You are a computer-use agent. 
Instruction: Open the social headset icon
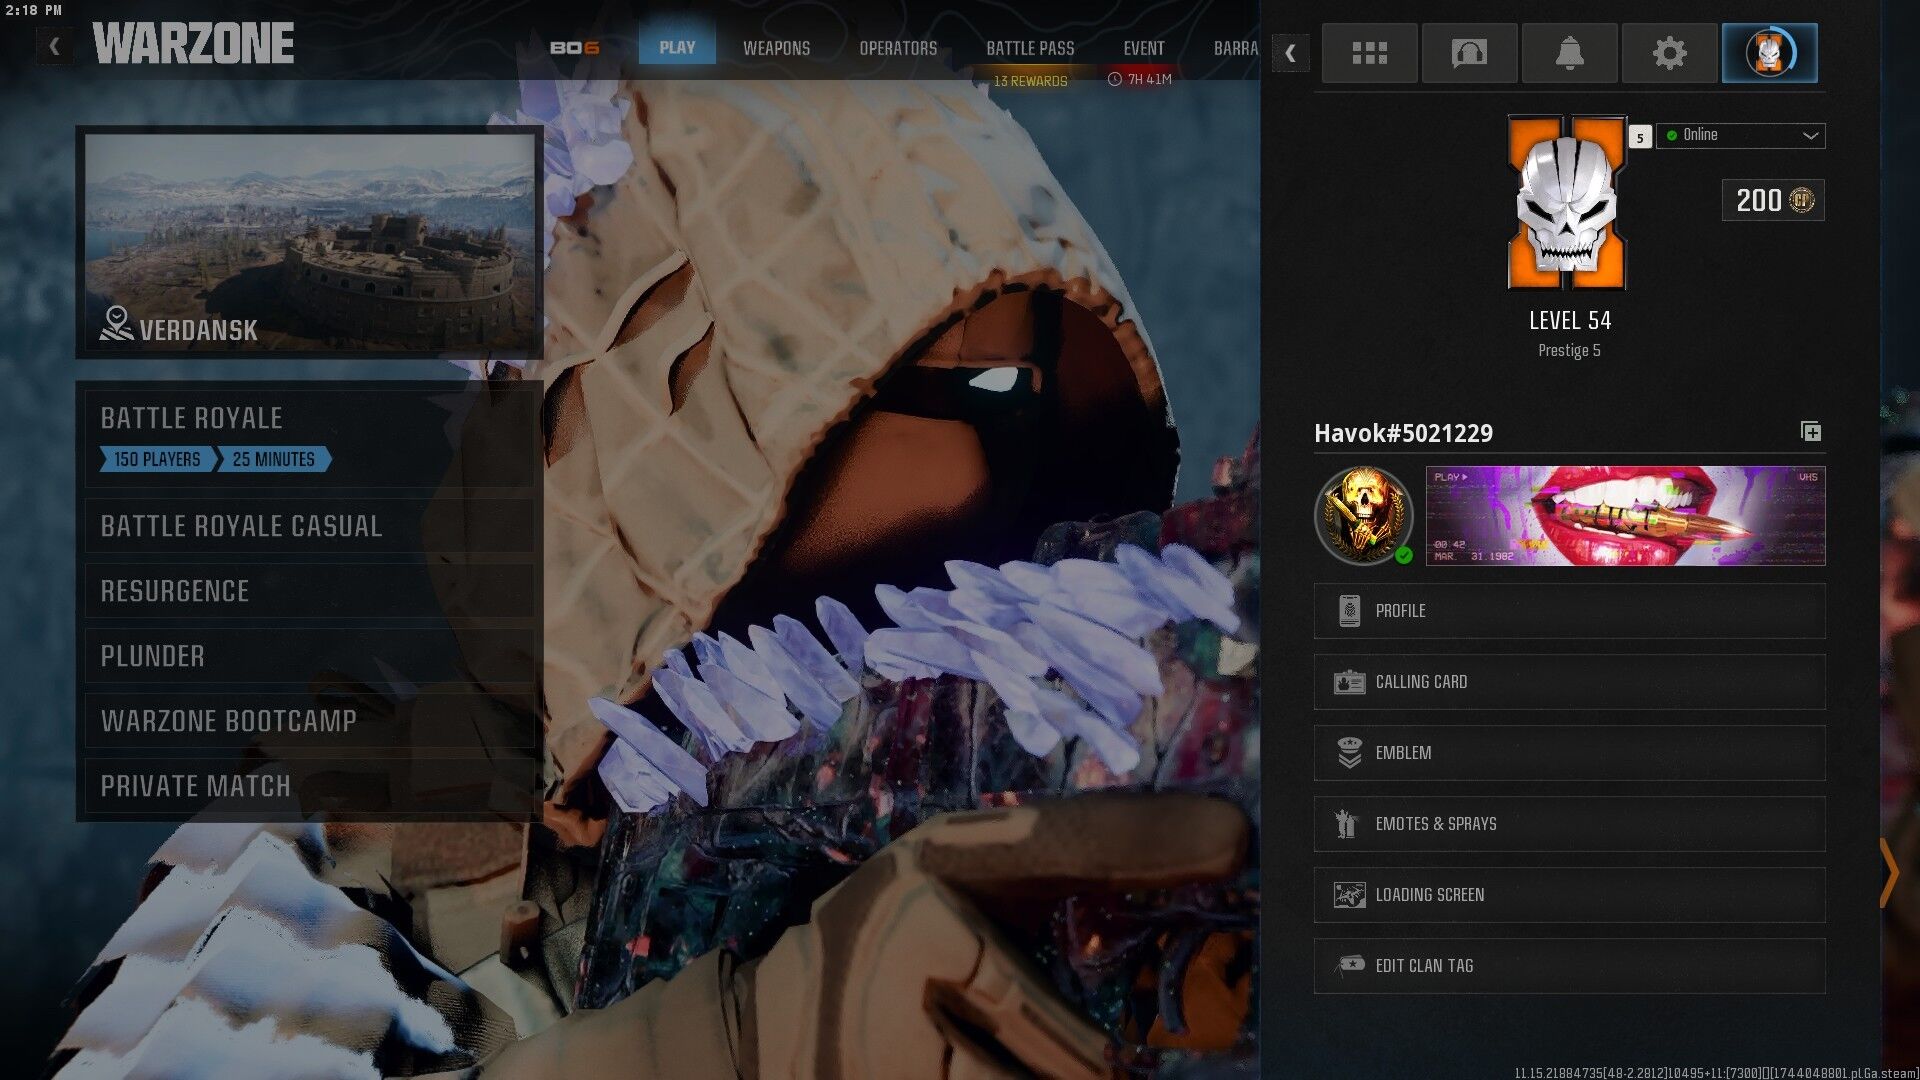click(1469, 53)
